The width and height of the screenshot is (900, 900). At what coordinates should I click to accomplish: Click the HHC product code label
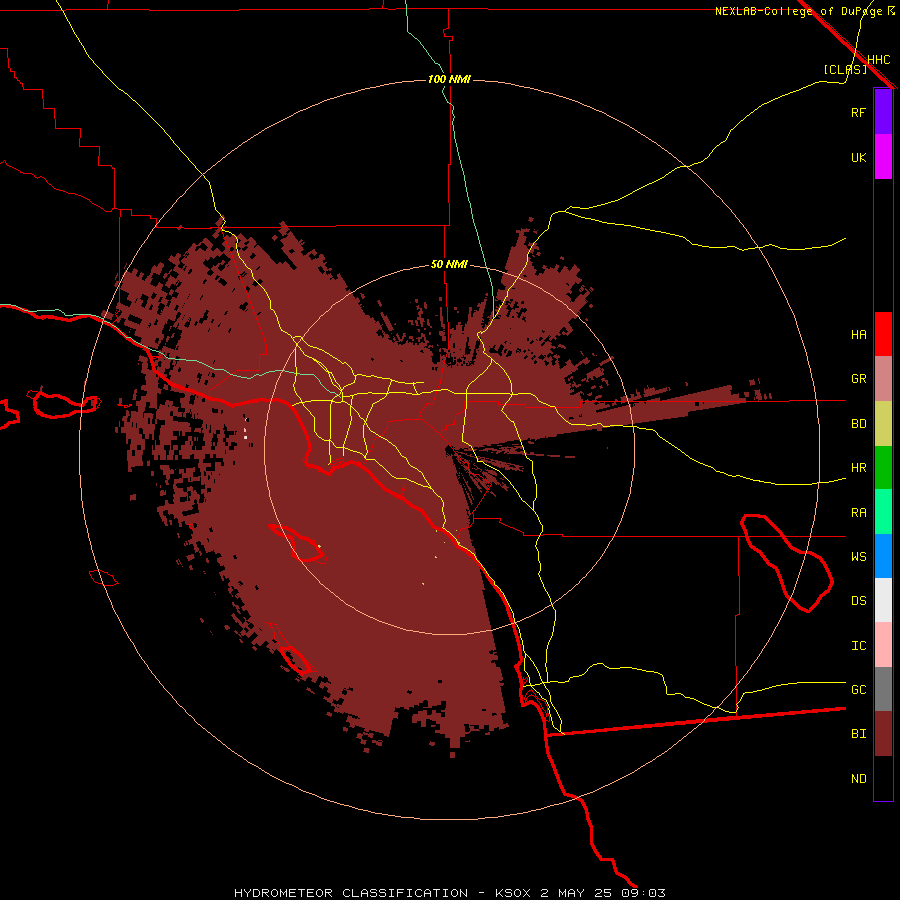(879, 60)
